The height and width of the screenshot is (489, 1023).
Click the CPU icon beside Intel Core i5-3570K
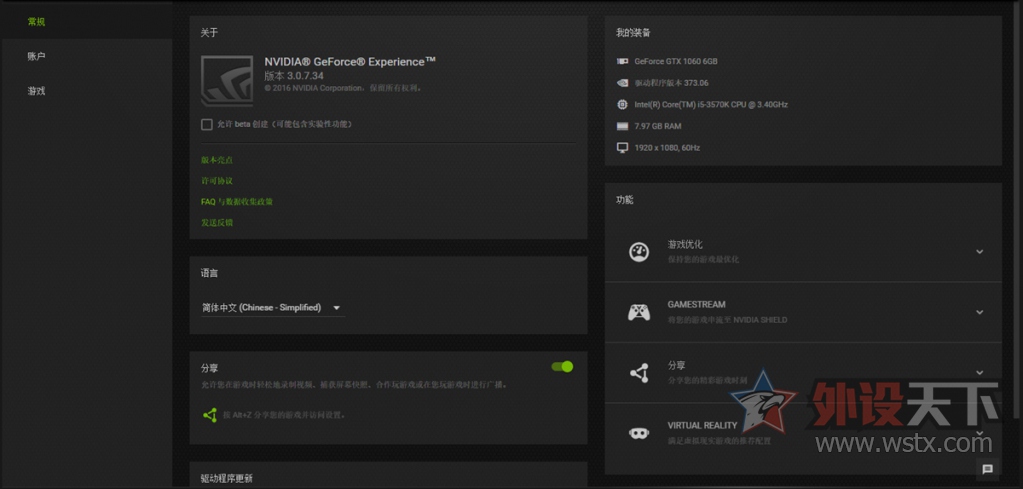622,104
